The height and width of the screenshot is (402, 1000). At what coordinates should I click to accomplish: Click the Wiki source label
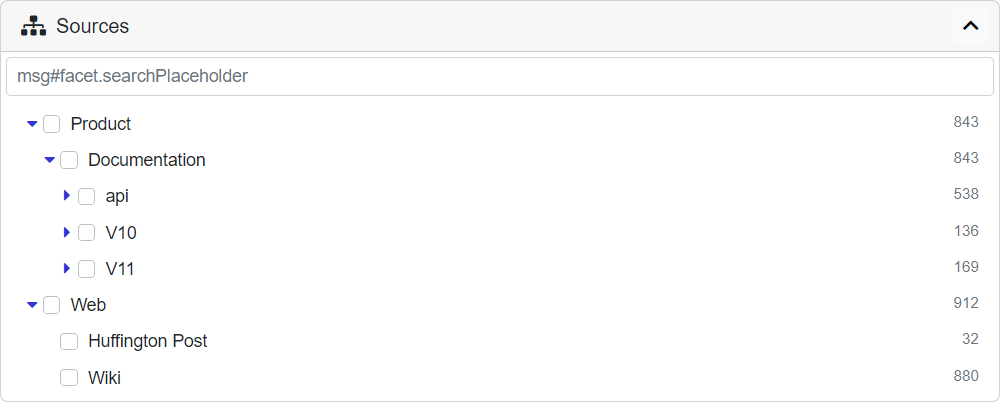[105, 378]
